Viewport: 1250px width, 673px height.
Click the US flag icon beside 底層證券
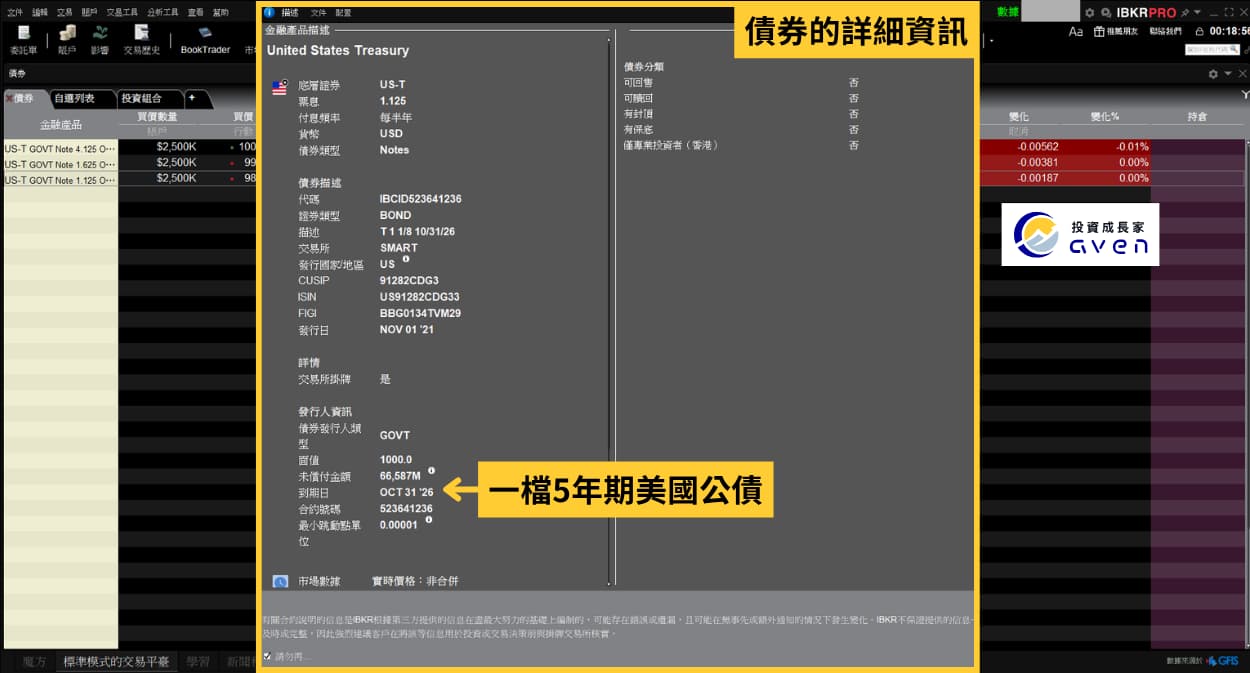(279, 87)
